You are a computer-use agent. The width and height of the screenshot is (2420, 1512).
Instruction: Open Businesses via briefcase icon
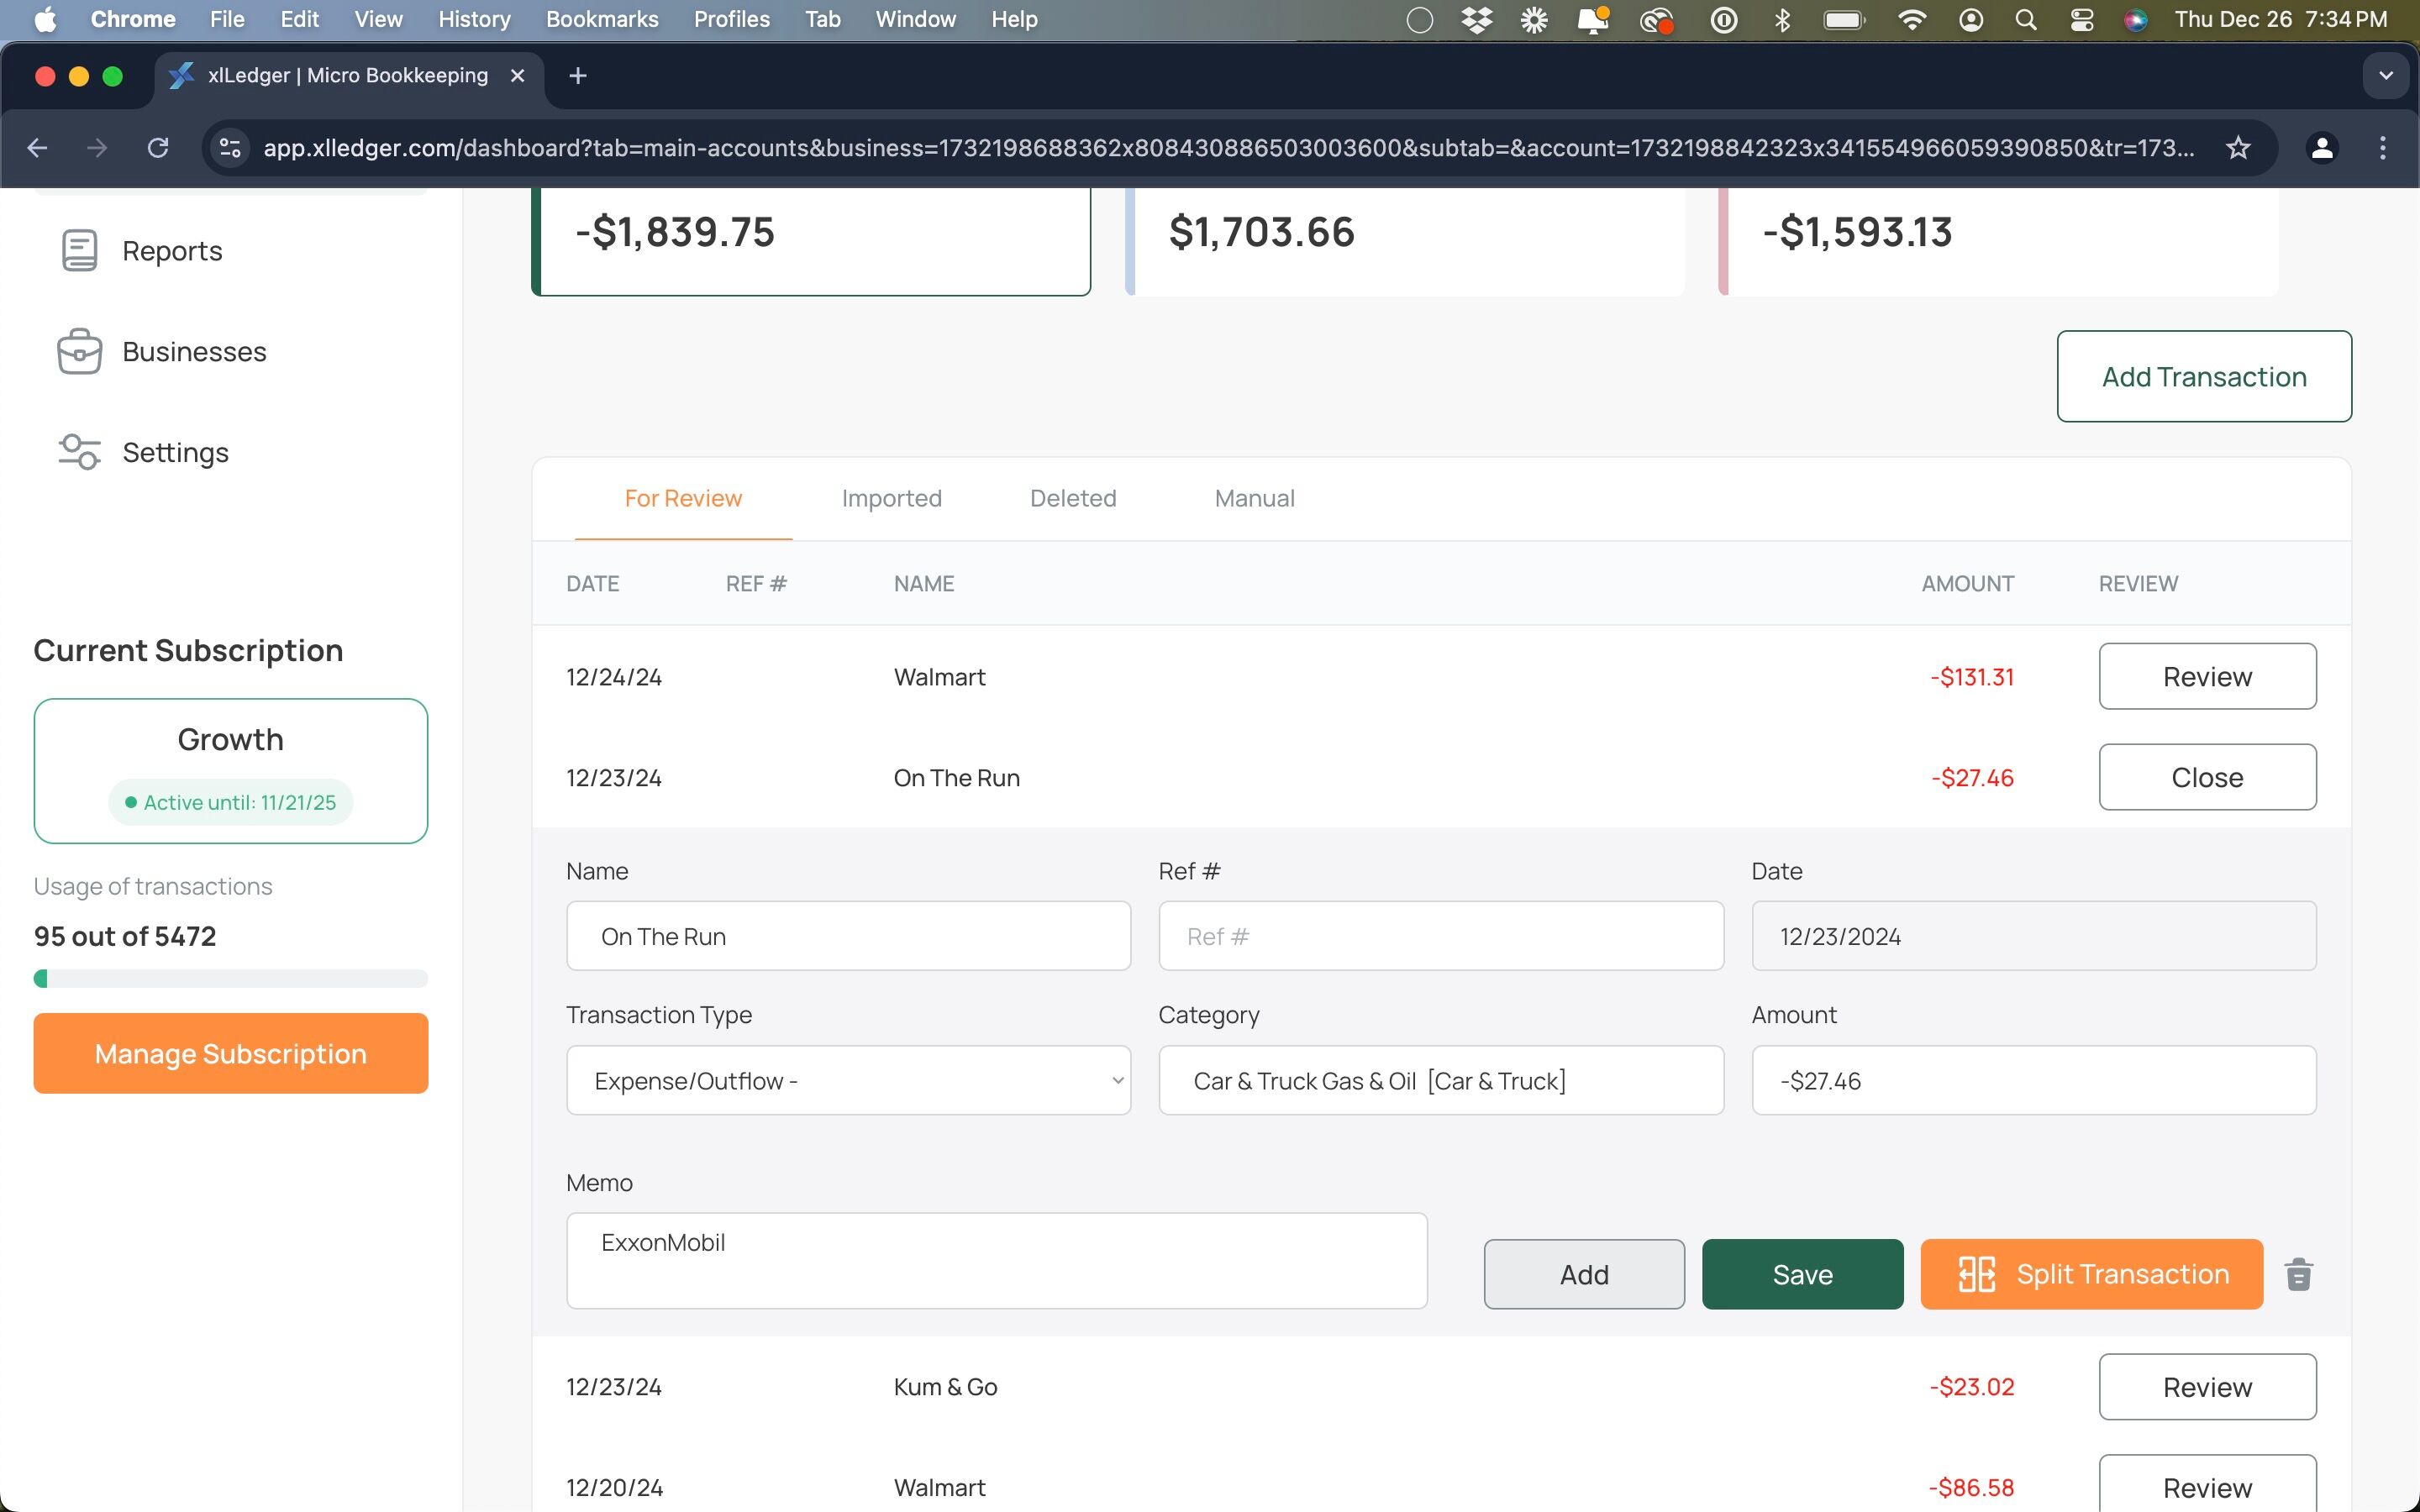tap(79, 351)
